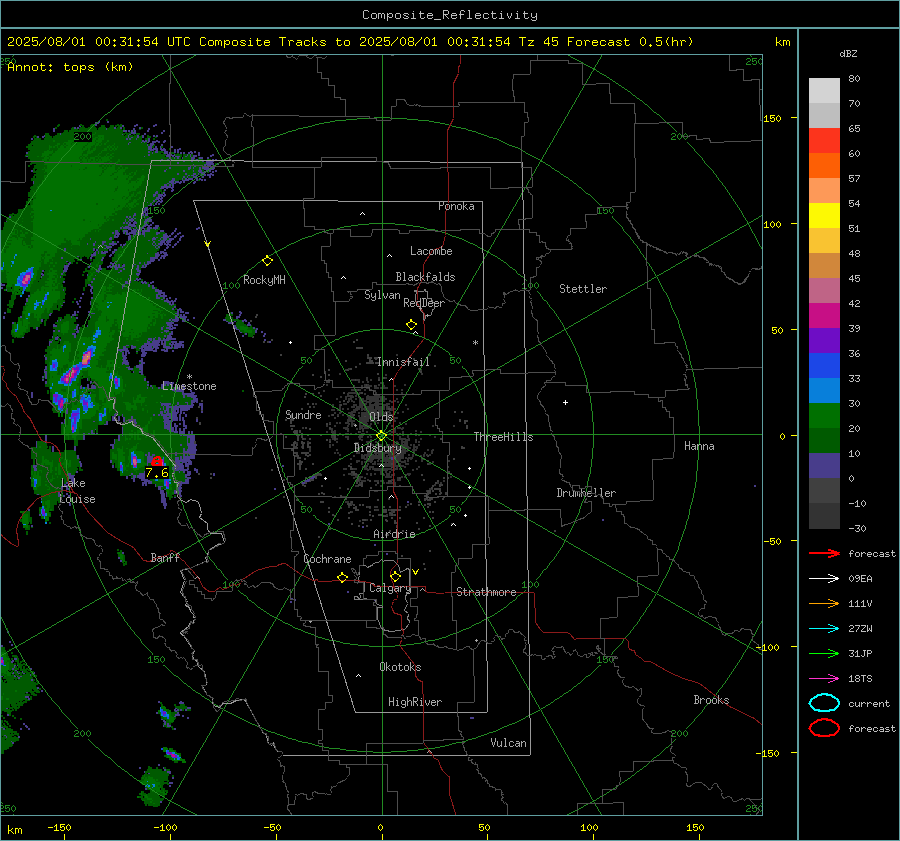Click the Okotoks city label
Image resolution: width=900 pixels, height=841 pixels.
pyautogui.click(x=400, y=667)
